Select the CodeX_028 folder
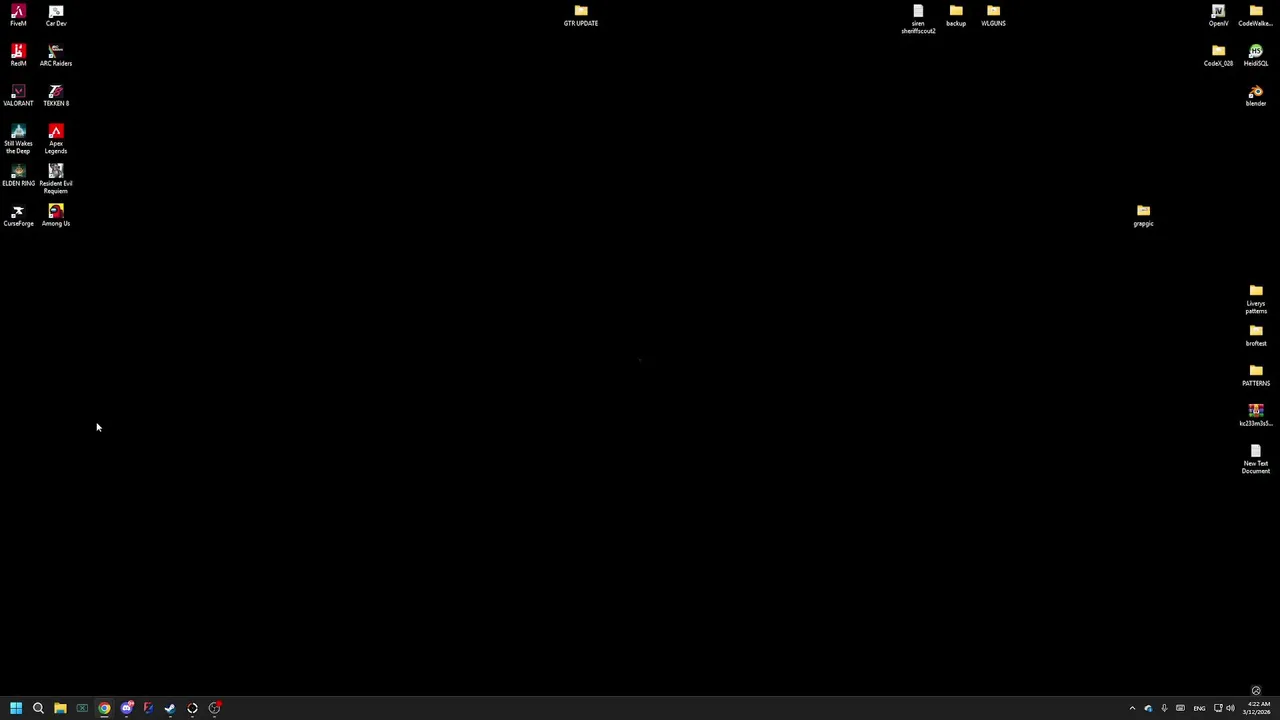Image resolution: width=1280 pixels, height=720 pixels. tap(1218, 55)
